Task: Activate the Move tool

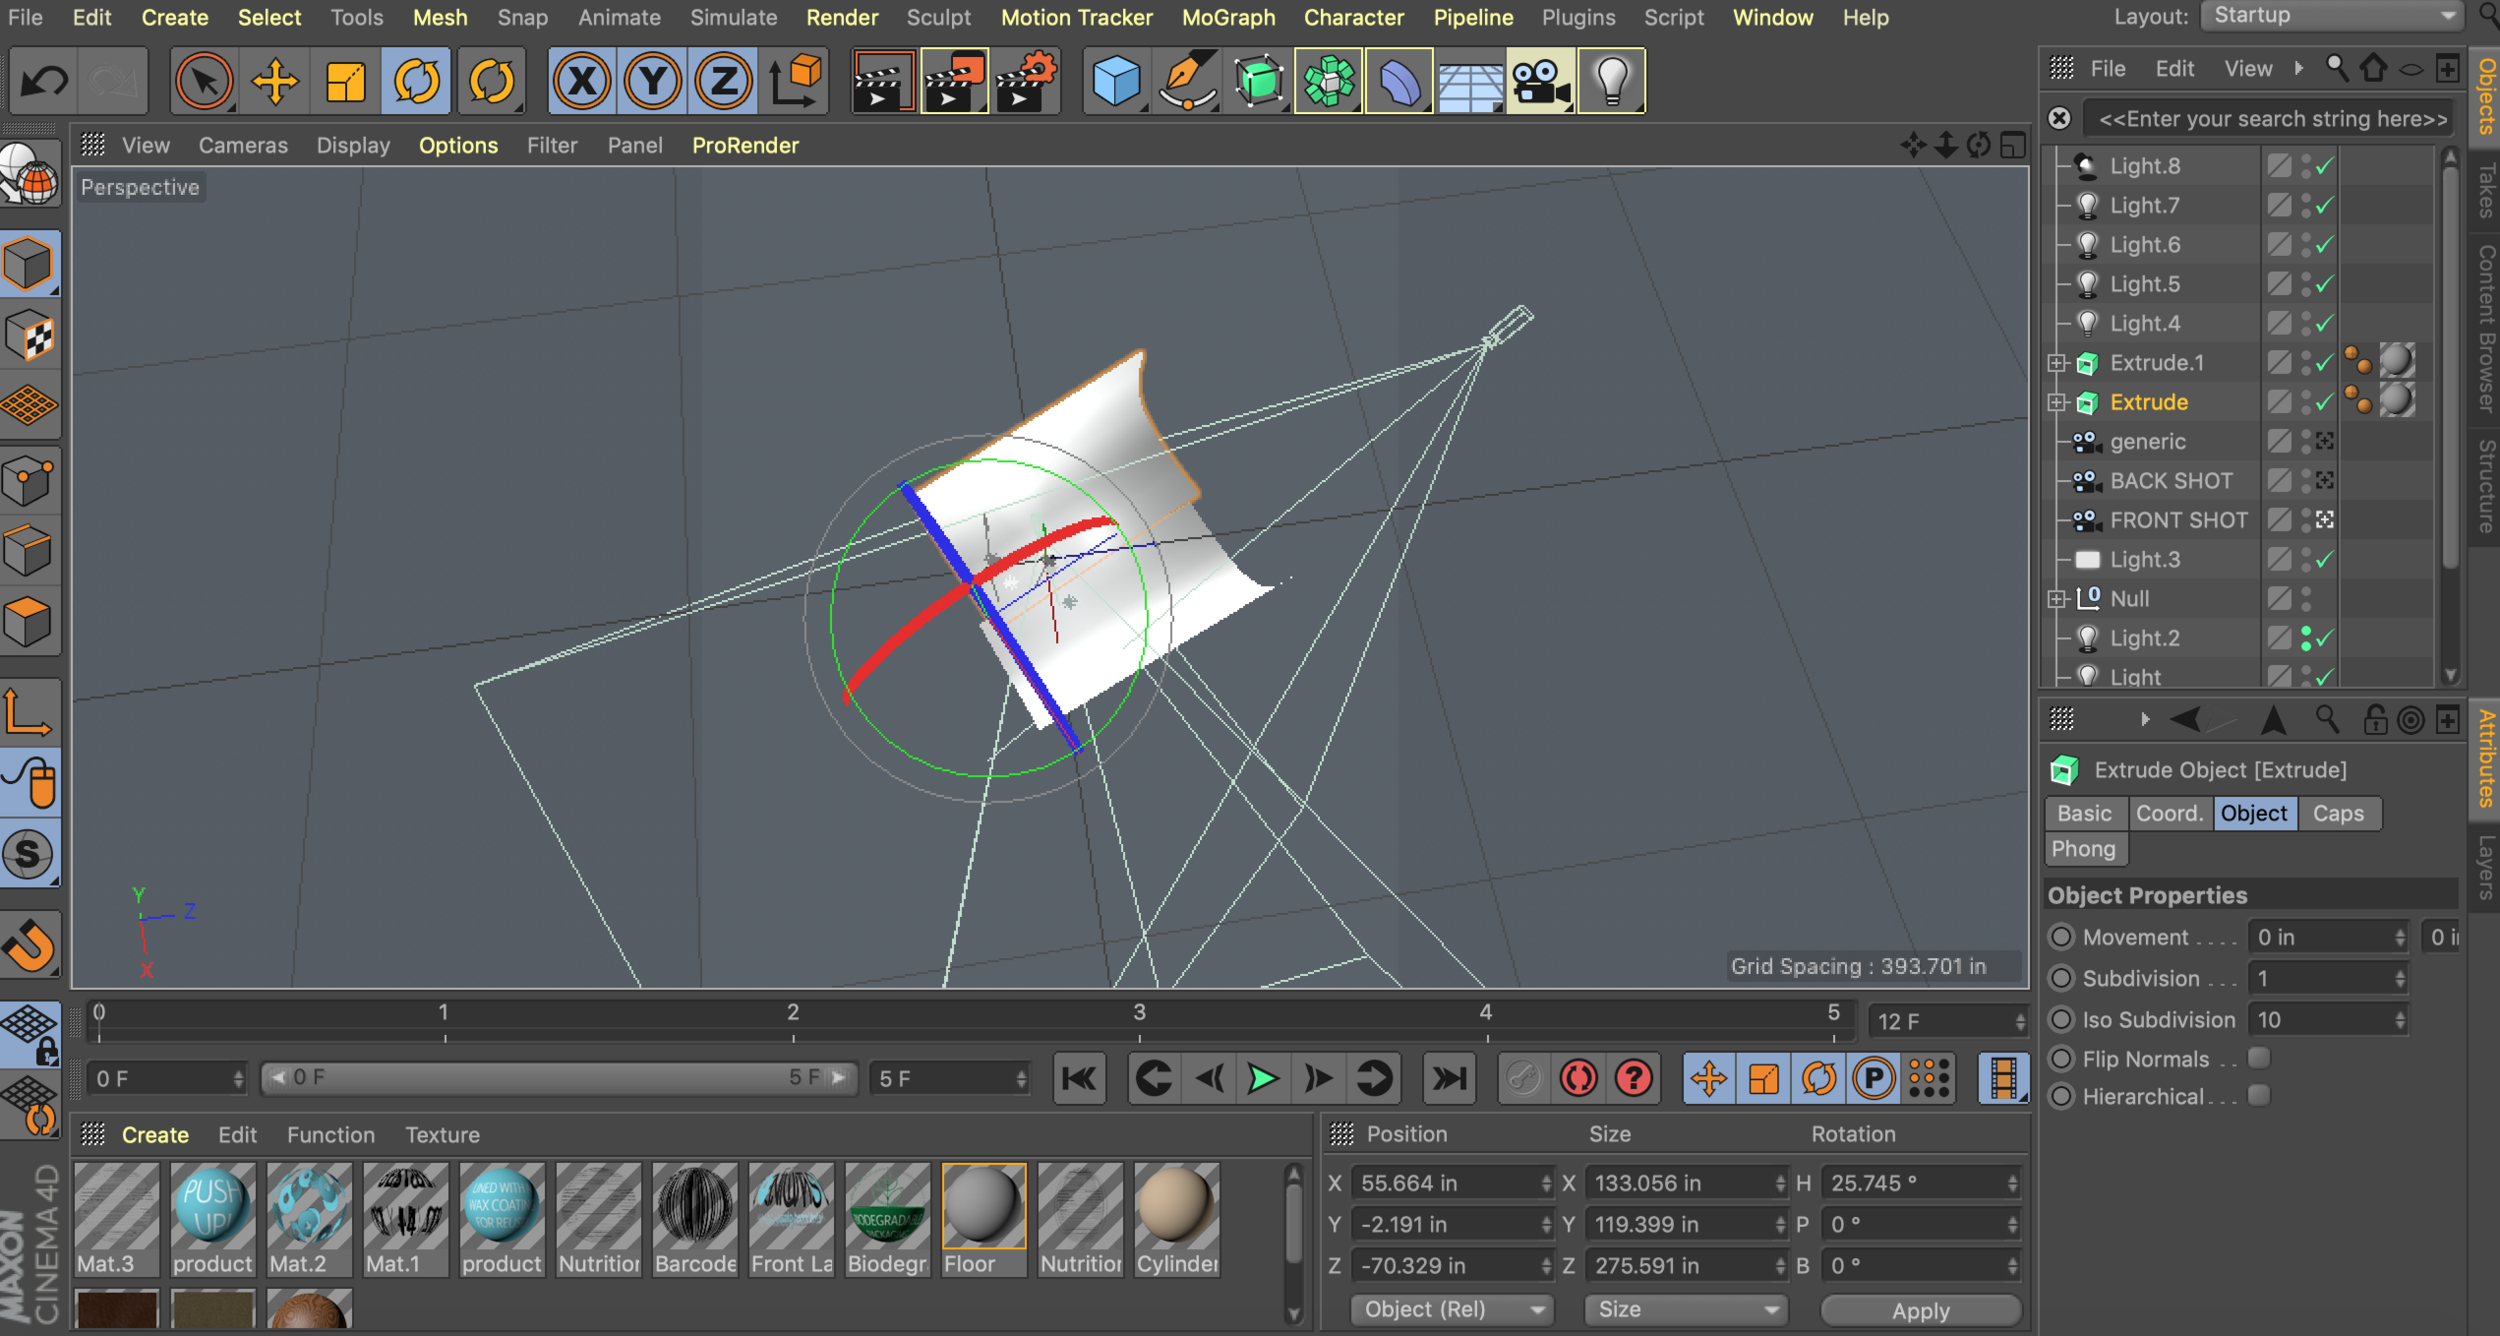Action: click(x=275, y=80)
